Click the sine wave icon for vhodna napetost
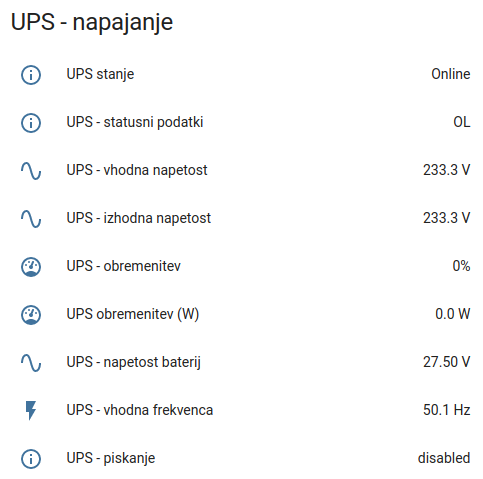483x479 pixels. [x=31, y=171]
